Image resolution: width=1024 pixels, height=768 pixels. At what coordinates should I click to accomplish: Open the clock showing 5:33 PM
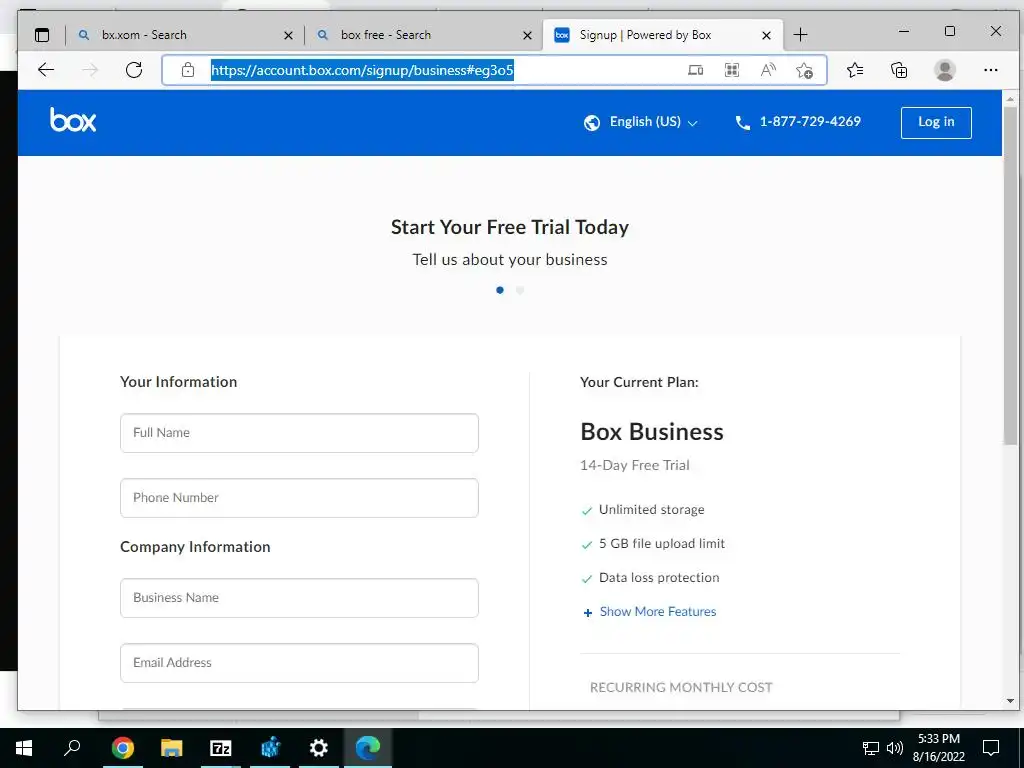(x=938, y=748)
